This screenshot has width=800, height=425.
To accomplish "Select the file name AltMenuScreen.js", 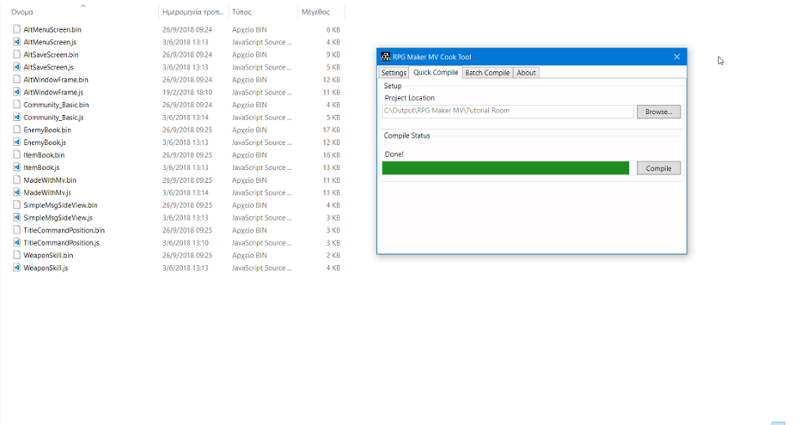I will point(49,42).
